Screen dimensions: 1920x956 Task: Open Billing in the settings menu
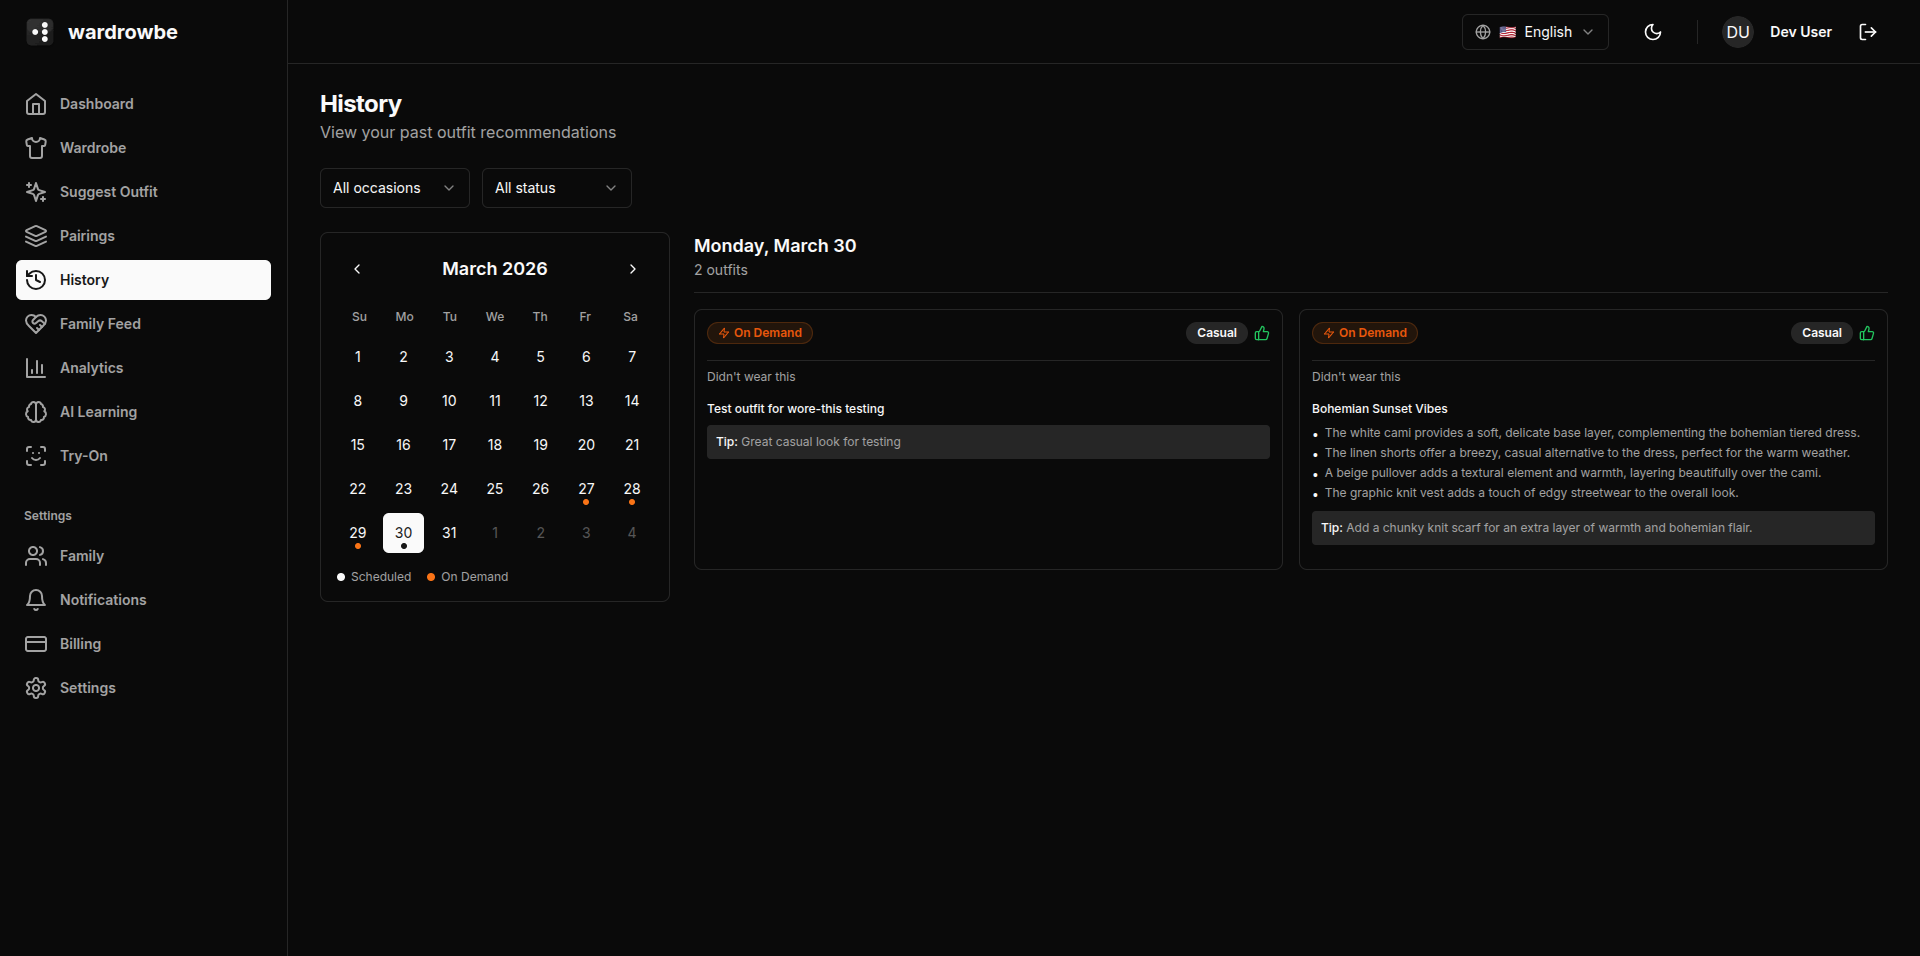[80, 644]
